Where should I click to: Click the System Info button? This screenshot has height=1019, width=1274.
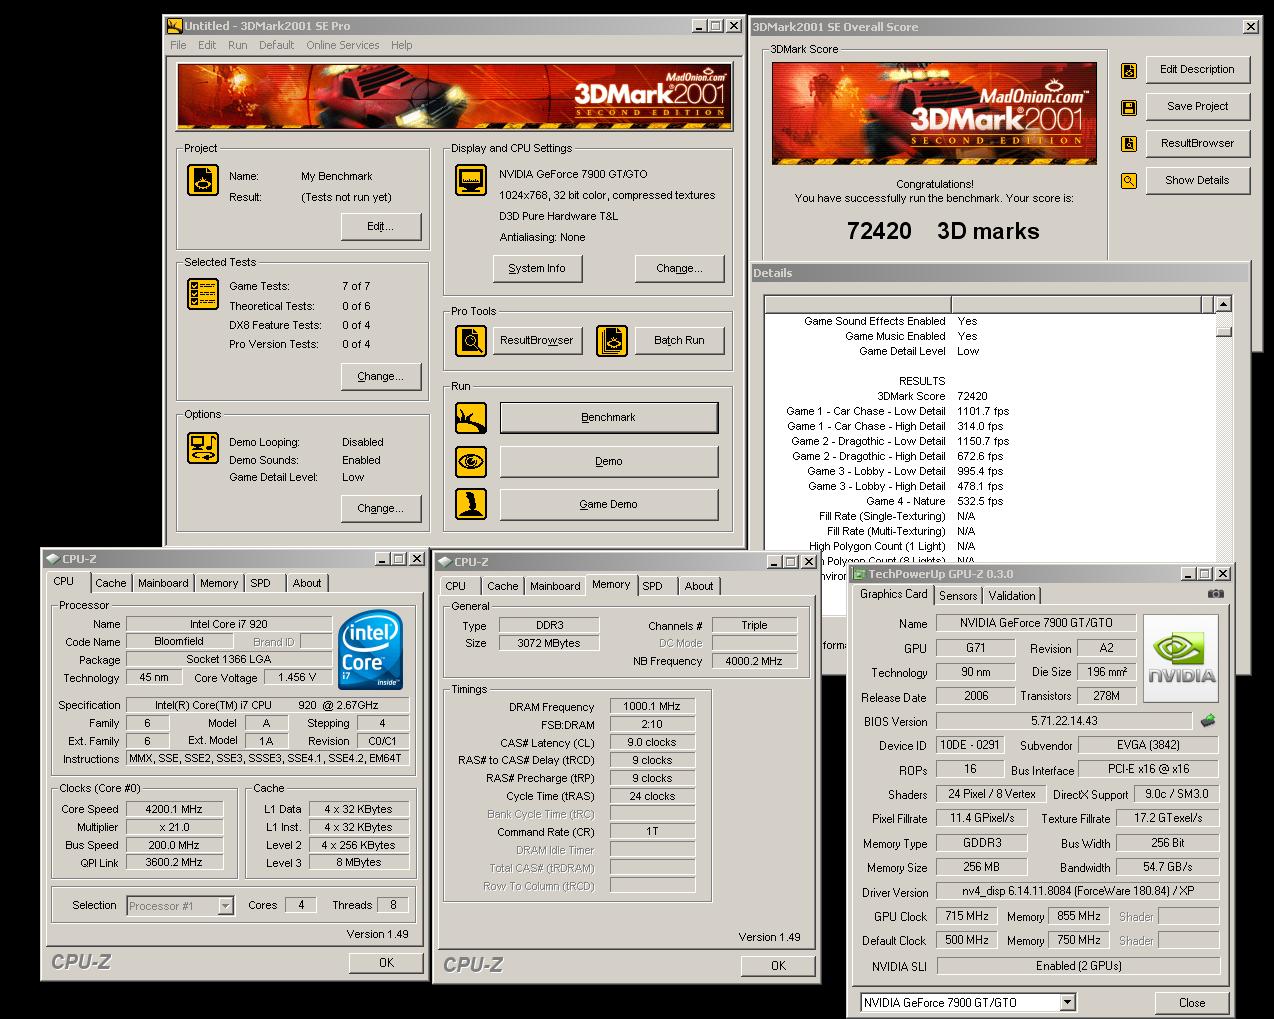pos(537,268)
